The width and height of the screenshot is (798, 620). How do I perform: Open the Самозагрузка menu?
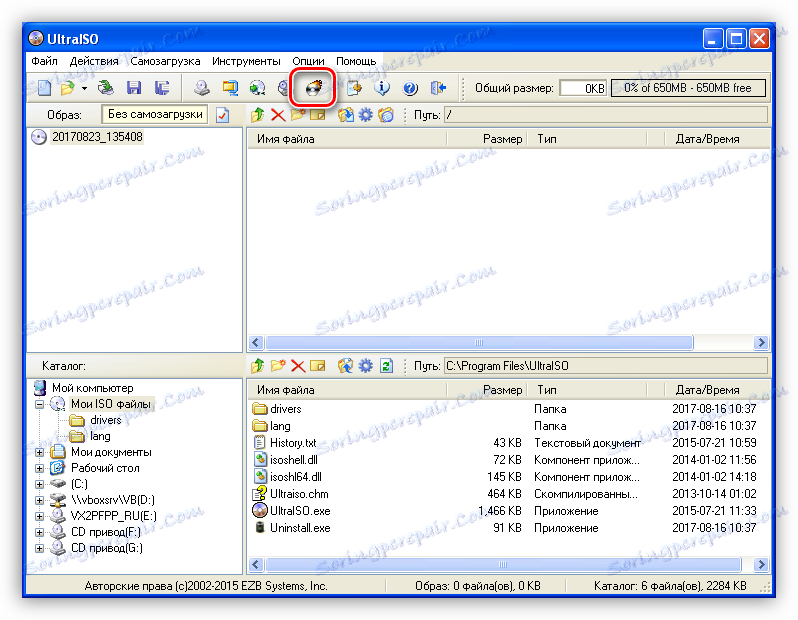pyautogui.click(x=165, y=61)
